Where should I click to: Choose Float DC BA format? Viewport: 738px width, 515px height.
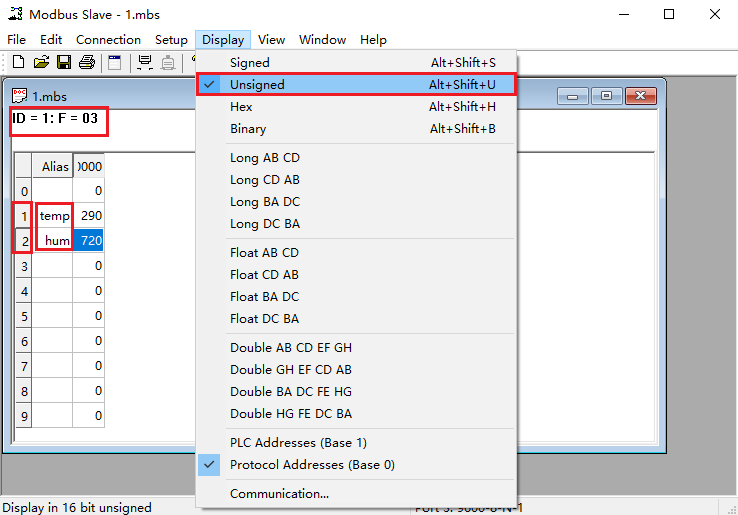(x=356, y=319)
